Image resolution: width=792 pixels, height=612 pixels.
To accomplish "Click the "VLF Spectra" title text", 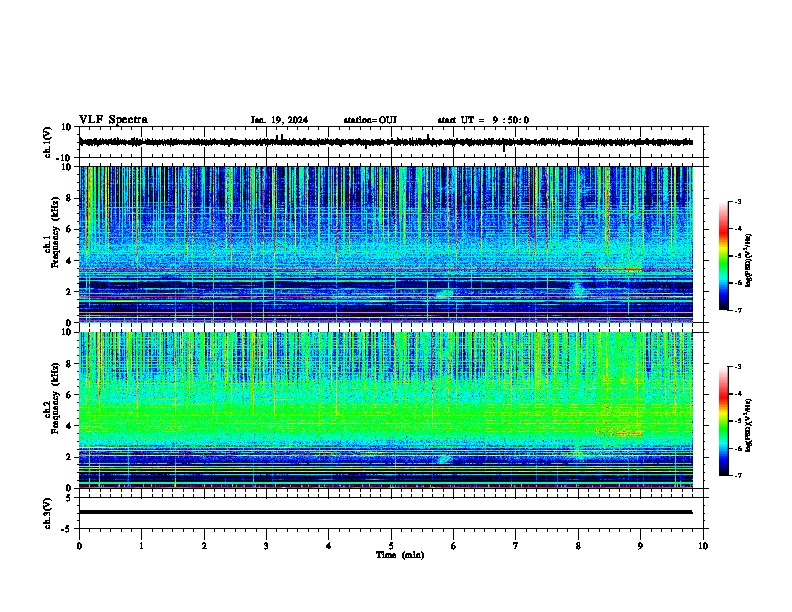I will pos(113,120).
